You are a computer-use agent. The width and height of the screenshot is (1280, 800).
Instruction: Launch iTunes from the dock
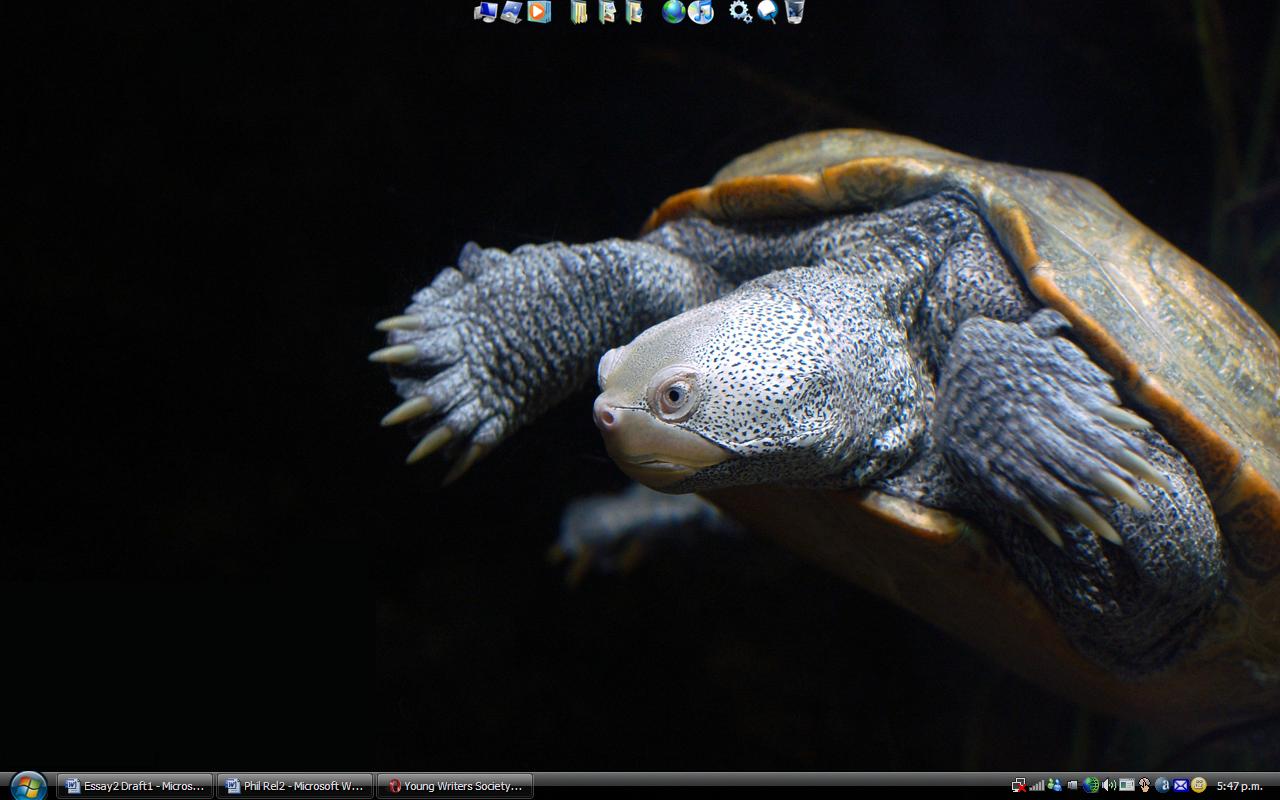coord(701,12)
